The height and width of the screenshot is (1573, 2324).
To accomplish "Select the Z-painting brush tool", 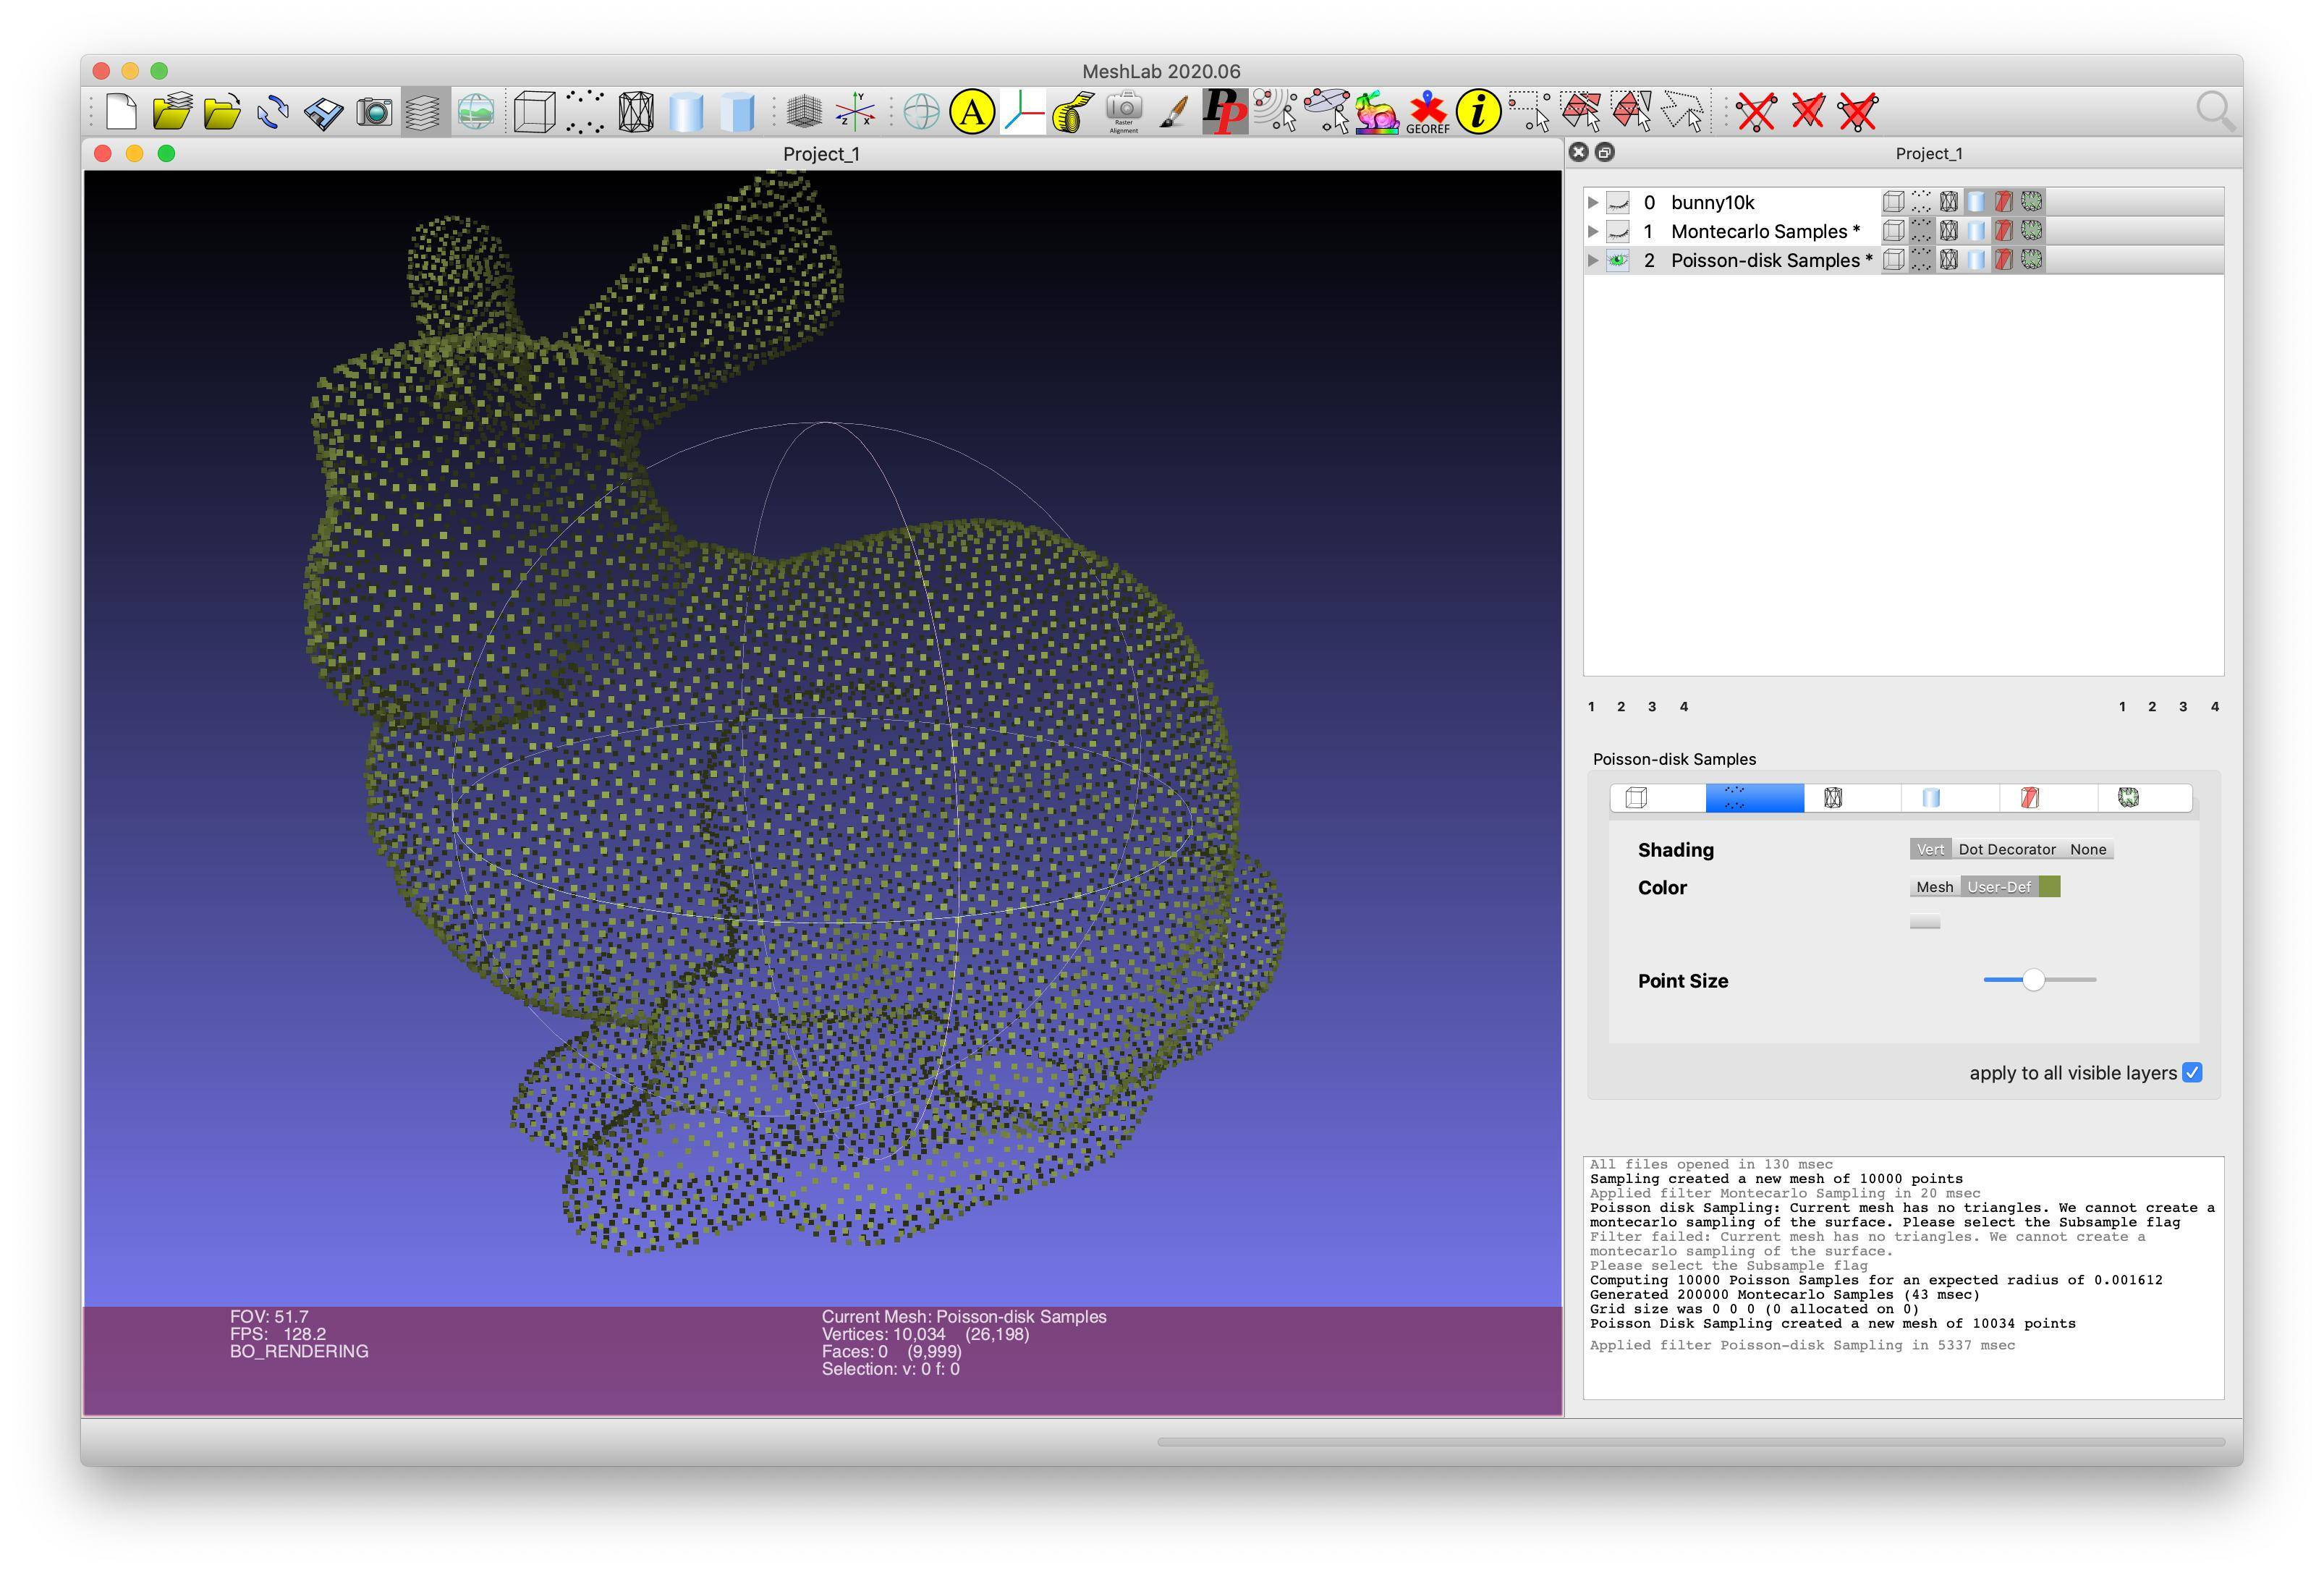I will coord(1174,111).
